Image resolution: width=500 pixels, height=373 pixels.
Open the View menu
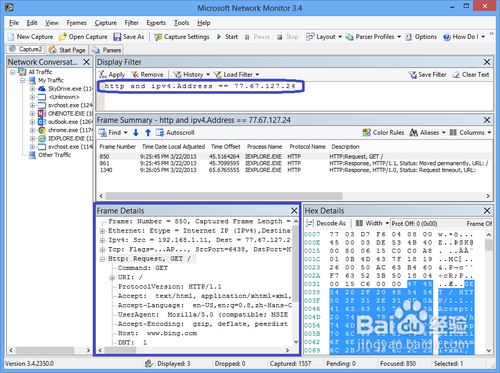[x=52, y=23]
